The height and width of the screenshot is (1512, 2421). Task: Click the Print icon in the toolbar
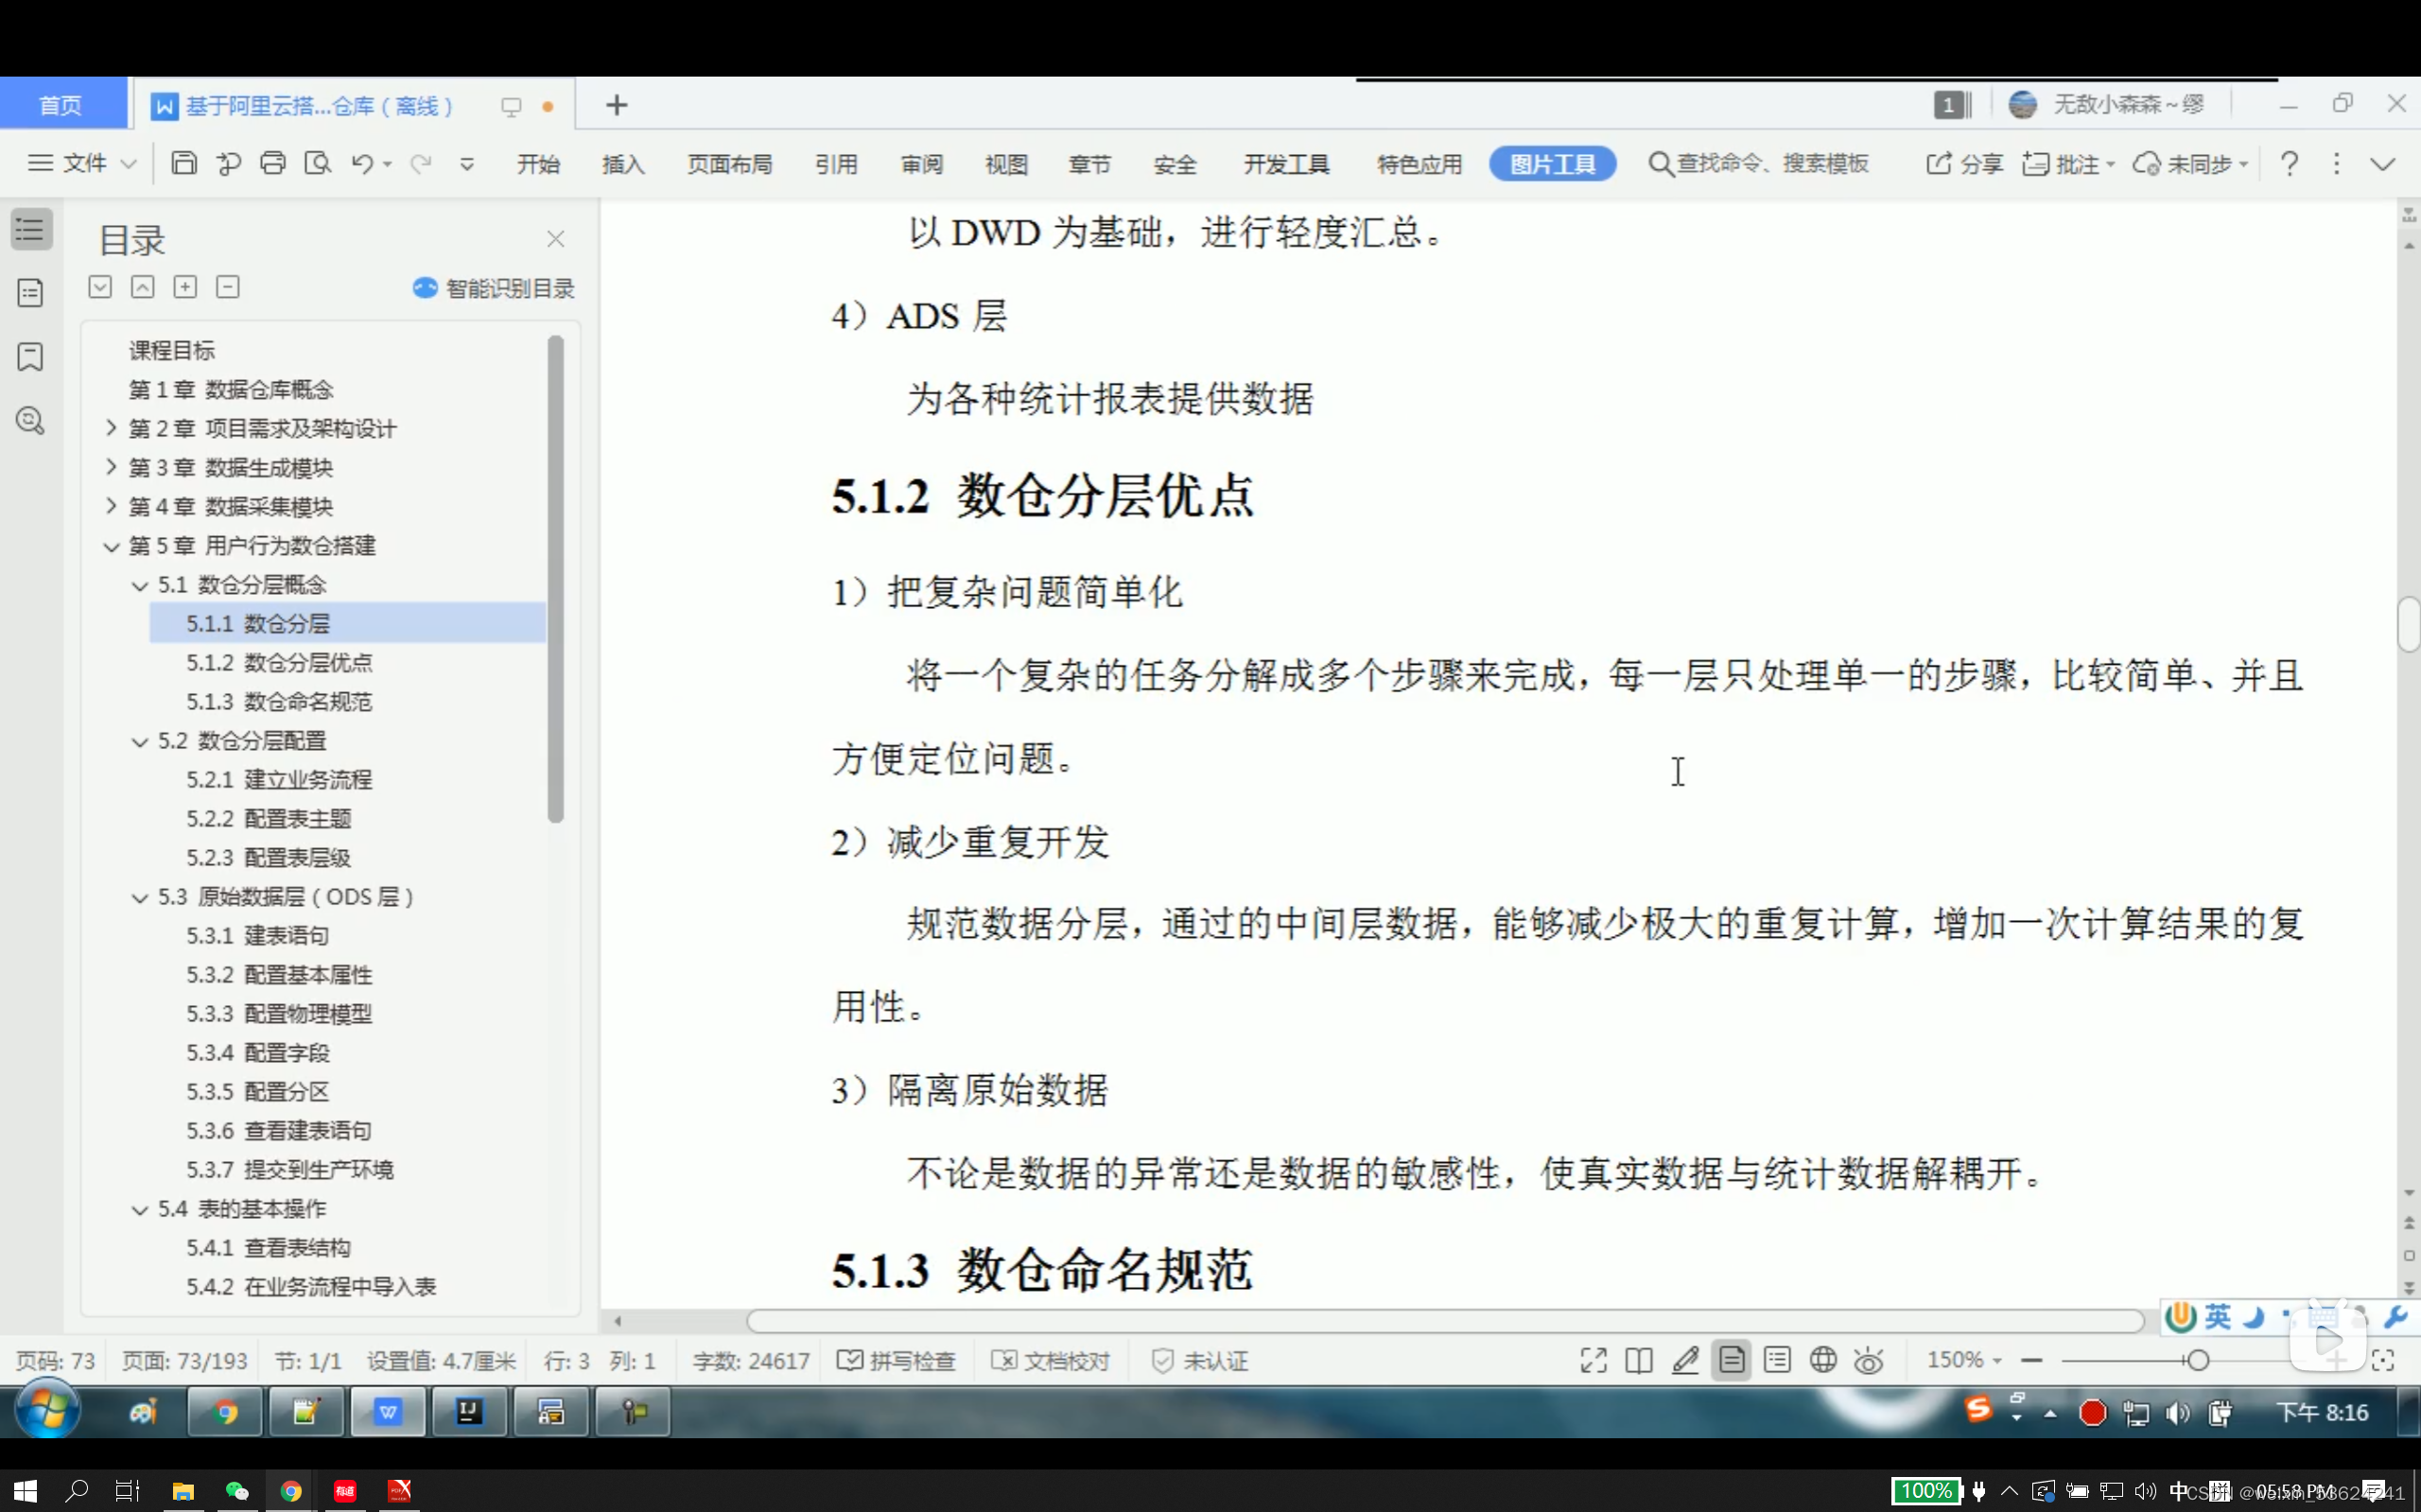click(x=273, y=163)
